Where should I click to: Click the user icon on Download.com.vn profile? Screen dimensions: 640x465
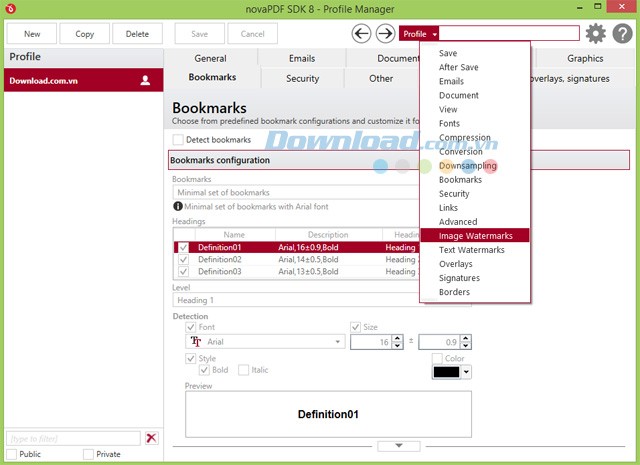tap(145, 80)
